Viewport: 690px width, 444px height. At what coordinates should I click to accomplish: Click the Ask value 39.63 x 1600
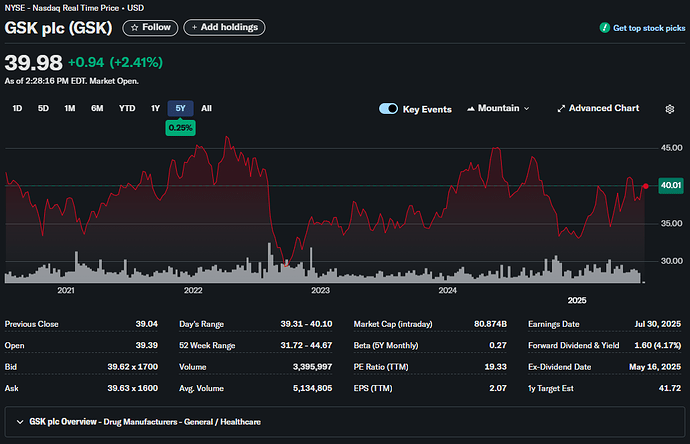pyautogui.click(x=132, y=388)
